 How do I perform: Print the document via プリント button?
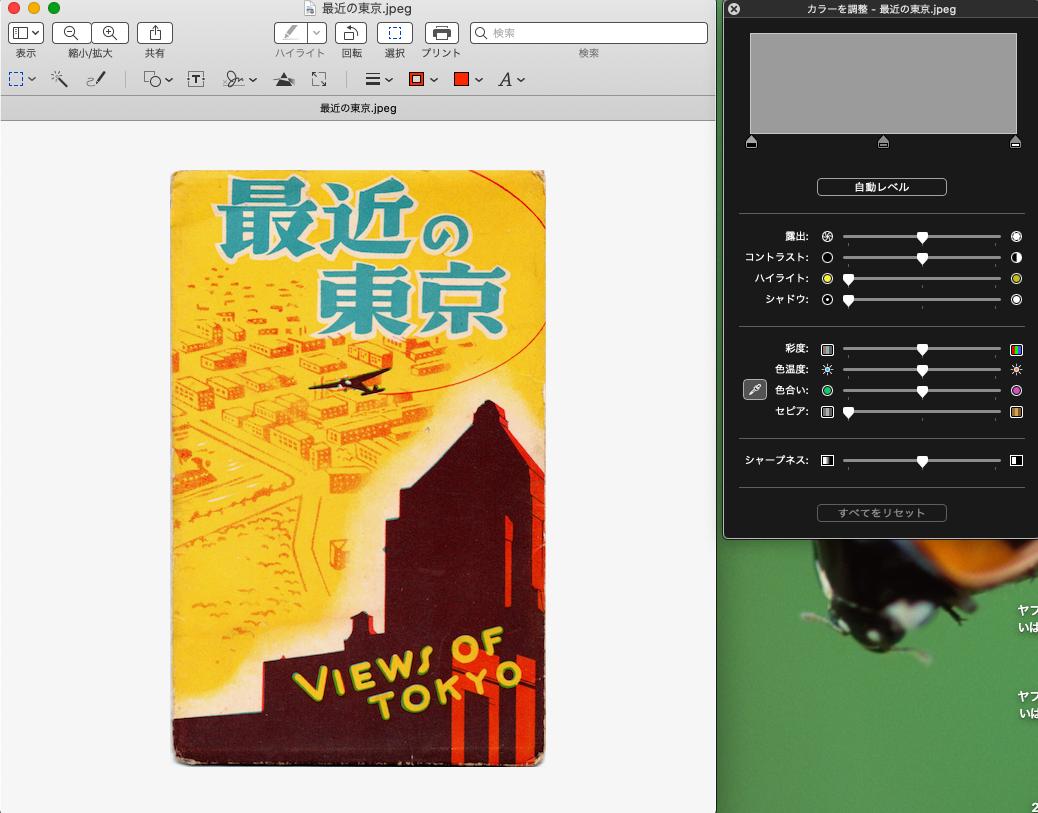441,33
